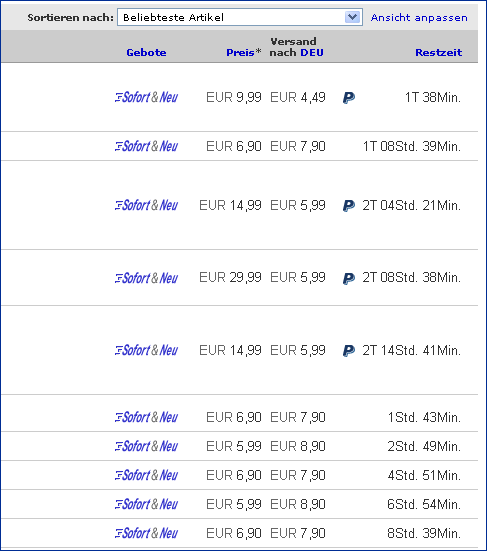
Task: Click Sofort & Neu badge in 6Std. 54Min. row
Action: point(146,504)
